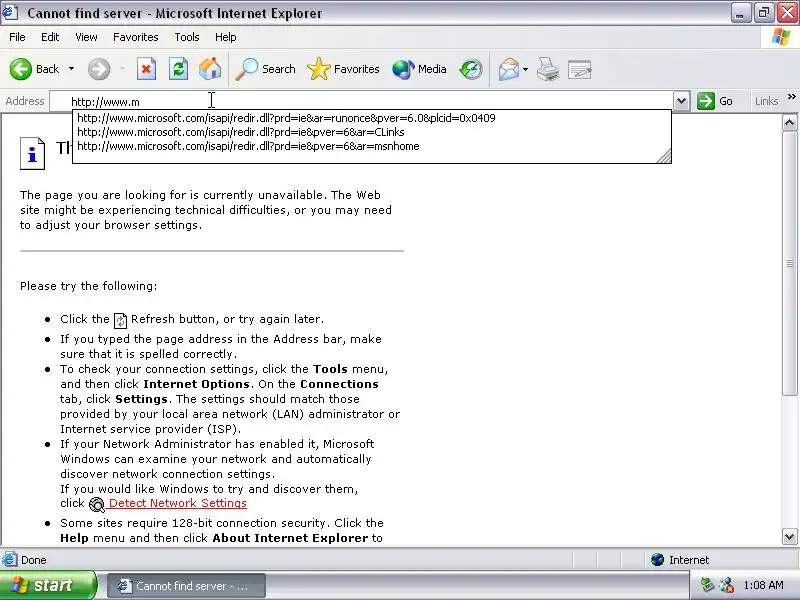Expand the Mail button dropdown arrow
This screenshot has height=600, width=800.
pos(526,69)
